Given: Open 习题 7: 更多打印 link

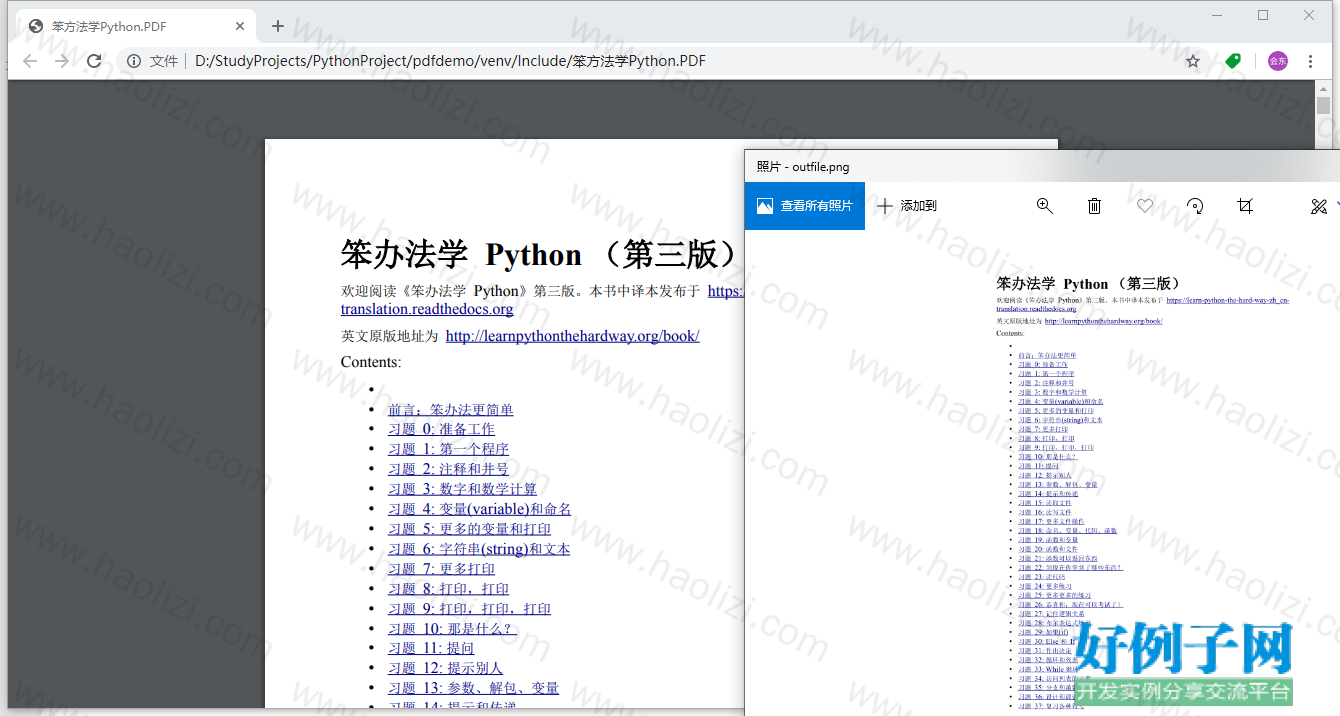Looking at the screenshot, I should (x=441, y=569).
